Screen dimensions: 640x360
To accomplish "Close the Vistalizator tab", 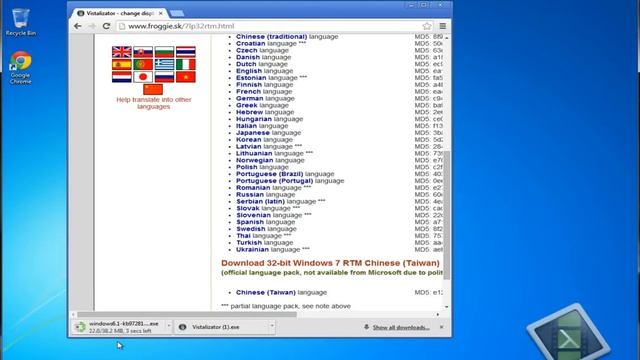I will pyautogui.click(x=161, y=13).
